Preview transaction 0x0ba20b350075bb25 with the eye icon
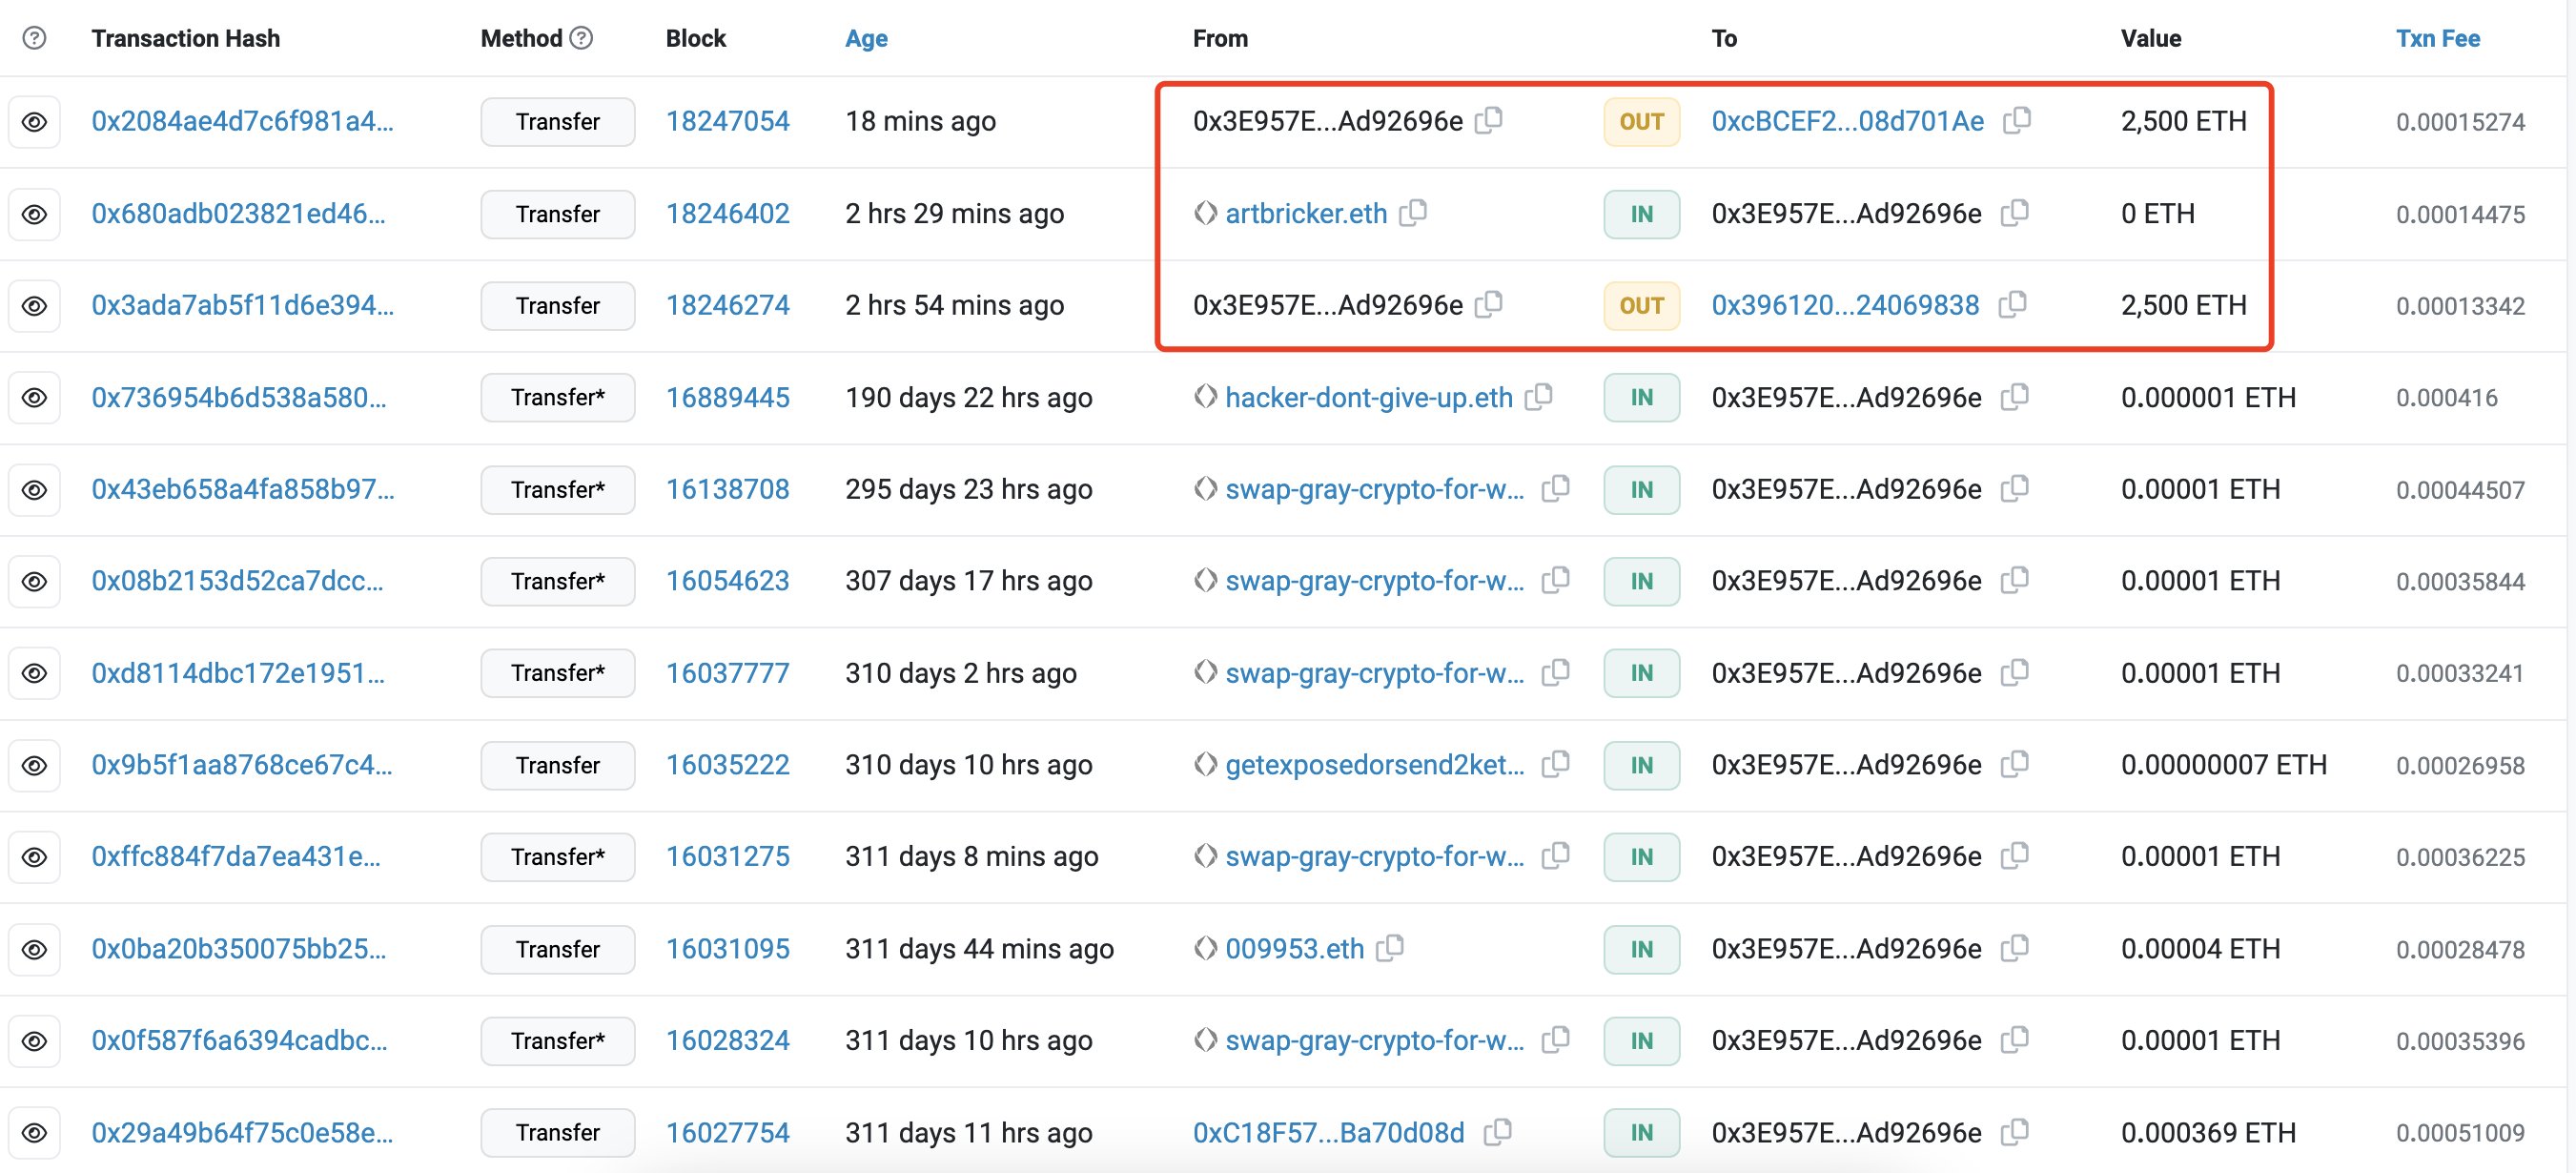 click(x=34, y=950)
